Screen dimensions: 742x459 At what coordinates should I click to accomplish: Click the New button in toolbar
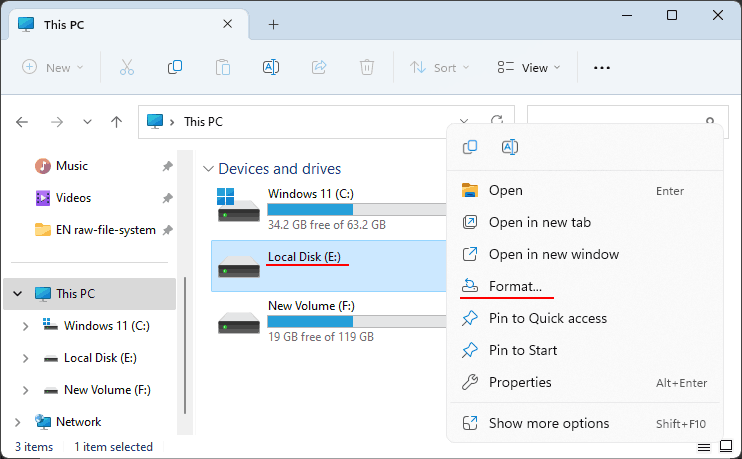tap(53, 67)
